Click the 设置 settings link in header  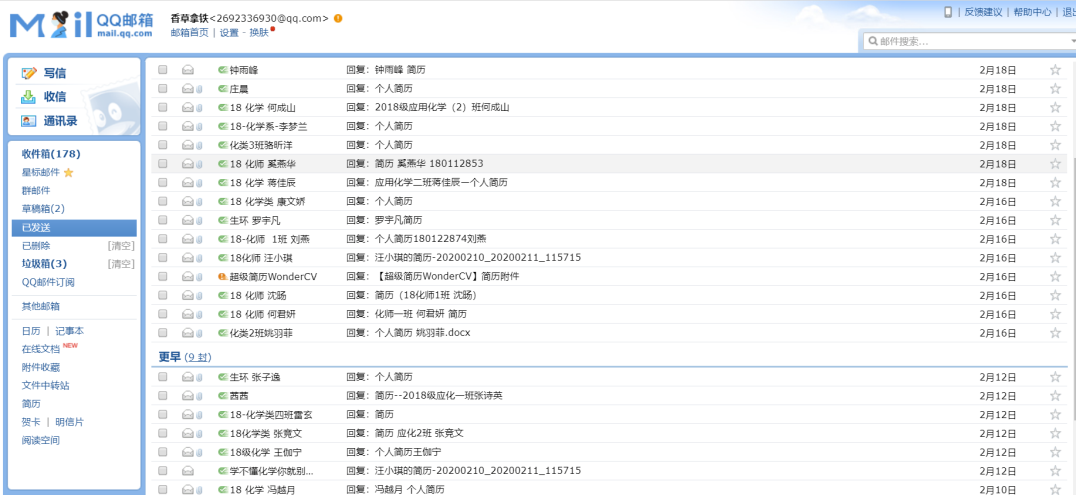click(229, 32)
